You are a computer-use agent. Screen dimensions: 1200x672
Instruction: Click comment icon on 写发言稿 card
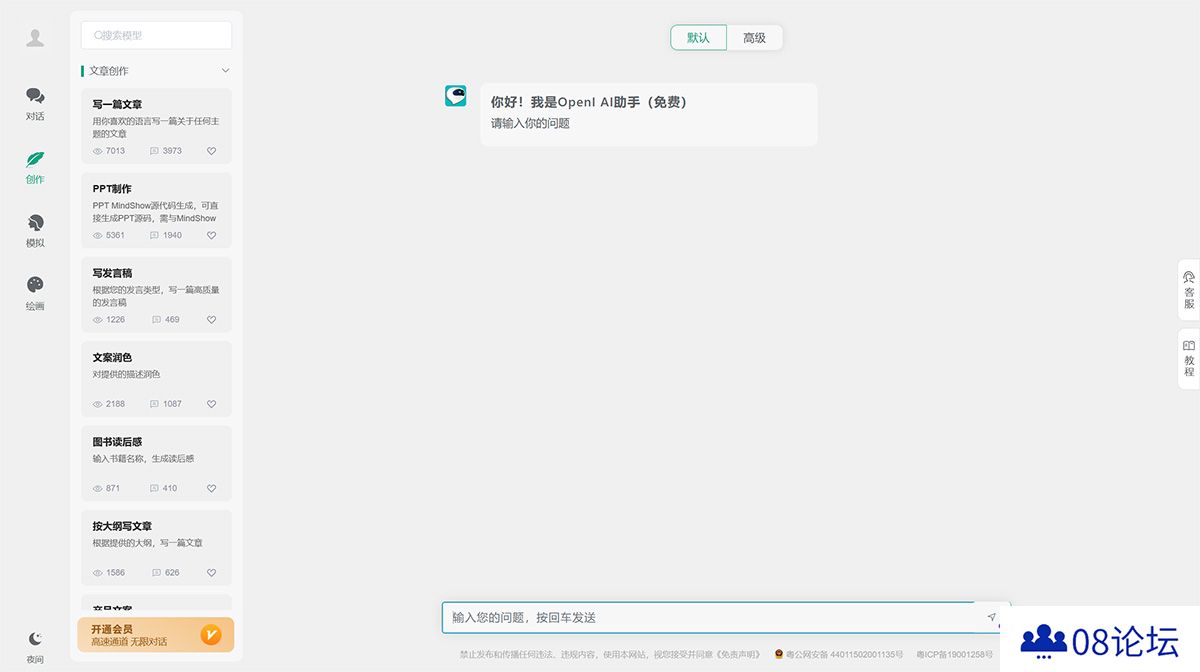click(x=156, y=320)
